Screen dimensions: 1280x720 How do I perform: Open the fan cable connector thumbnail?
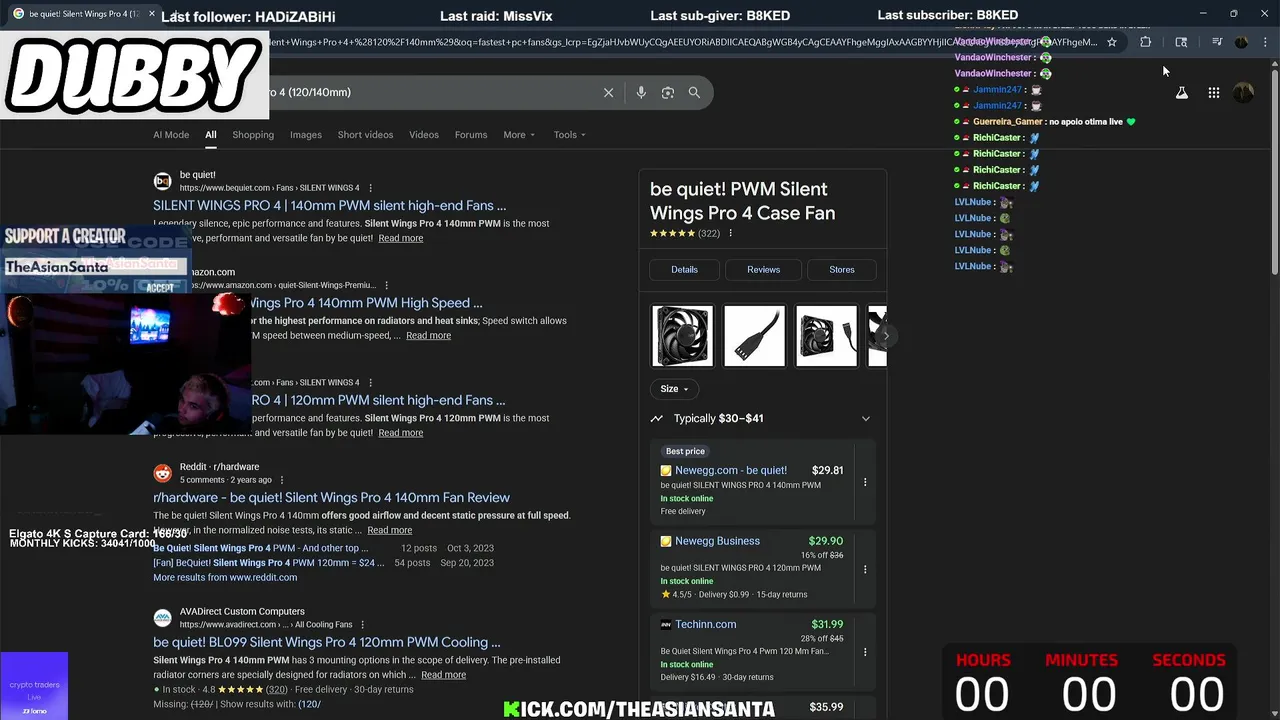[x=754, y=336]
